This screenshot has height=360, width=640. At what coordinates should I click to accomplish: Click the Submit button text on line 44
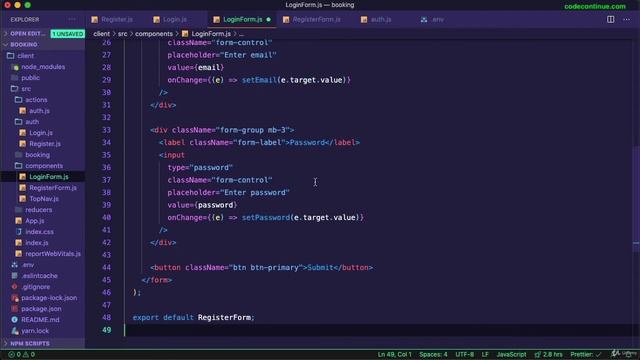320,268
